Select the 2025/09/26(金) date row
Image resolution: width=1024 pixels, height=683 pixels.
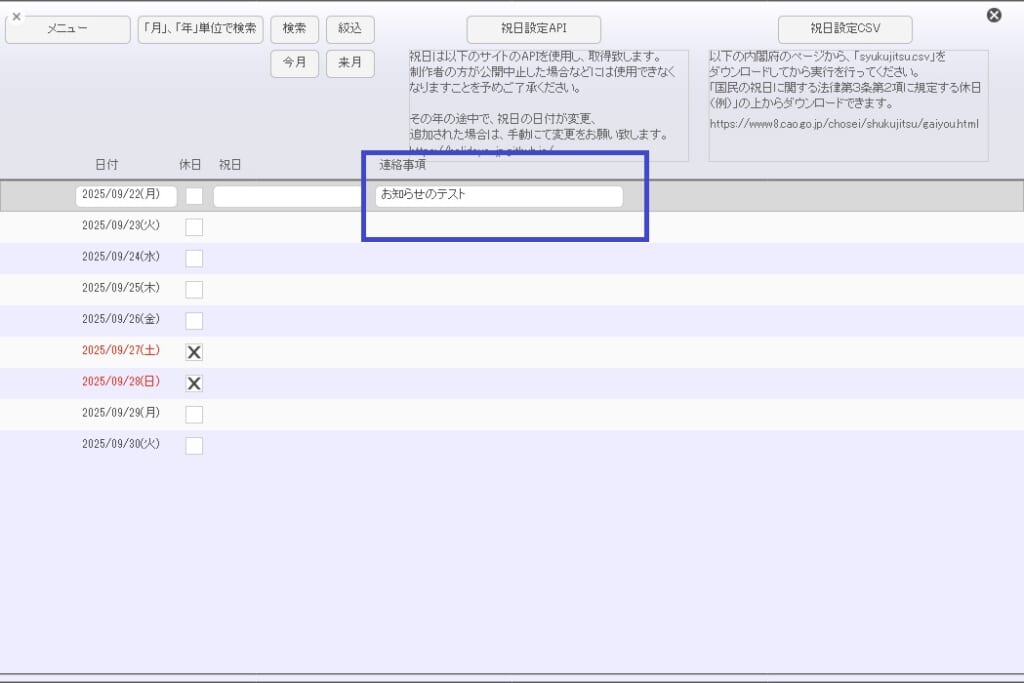[120, 320]
